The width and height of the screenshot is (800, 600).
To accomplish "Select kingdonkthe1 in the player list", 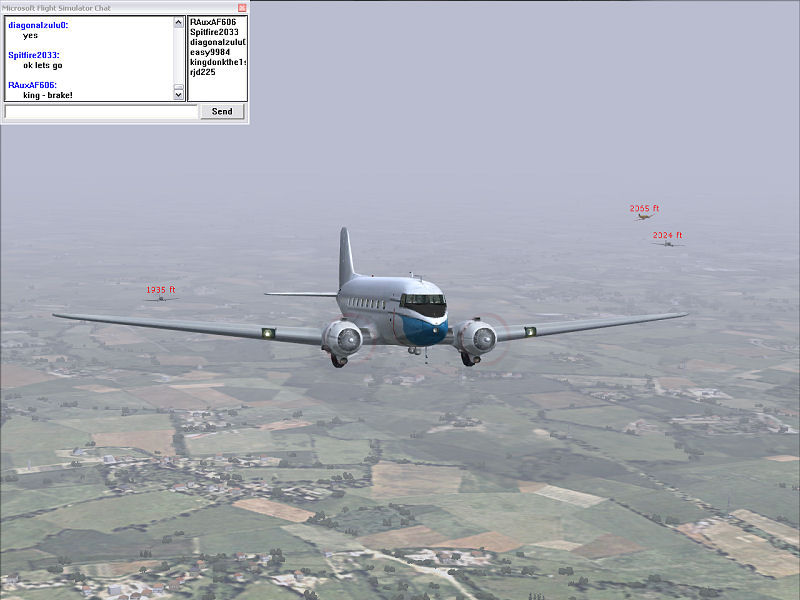I will point(218,62).
